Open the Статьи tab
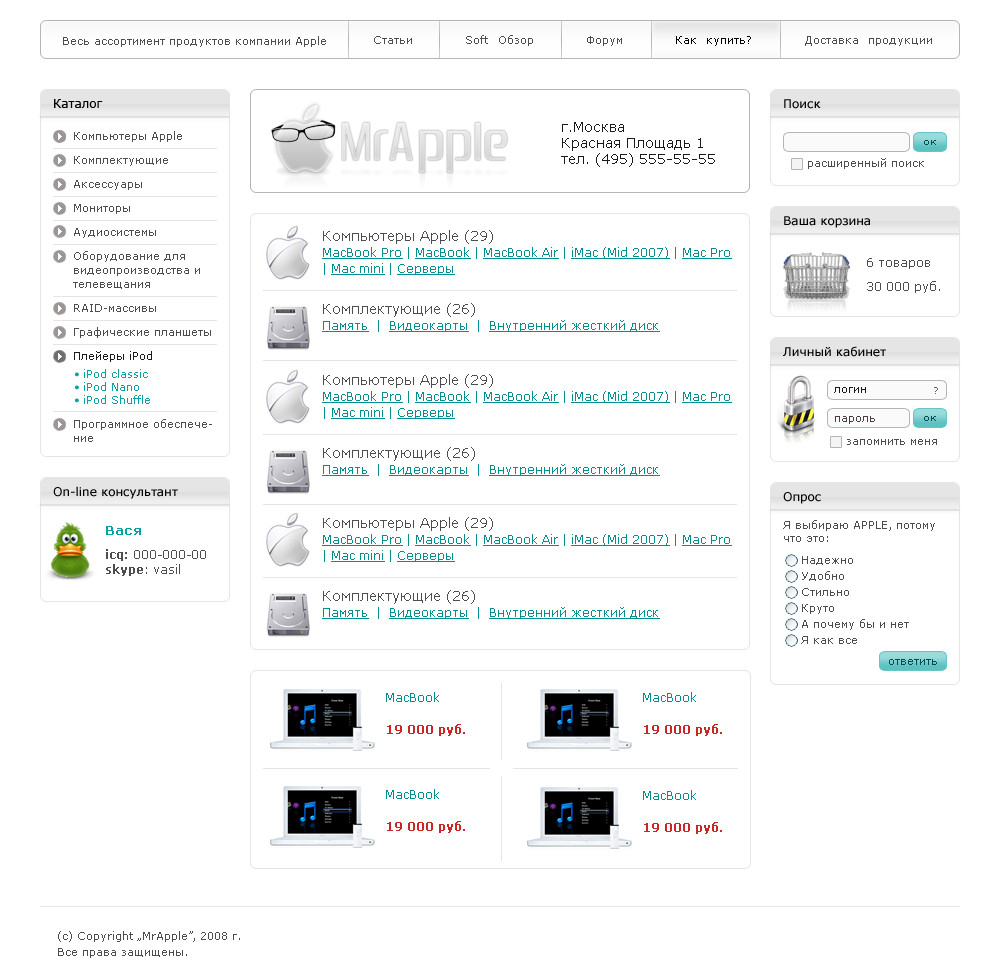Viewport: 1000px width, 980px height. (393, 40)
